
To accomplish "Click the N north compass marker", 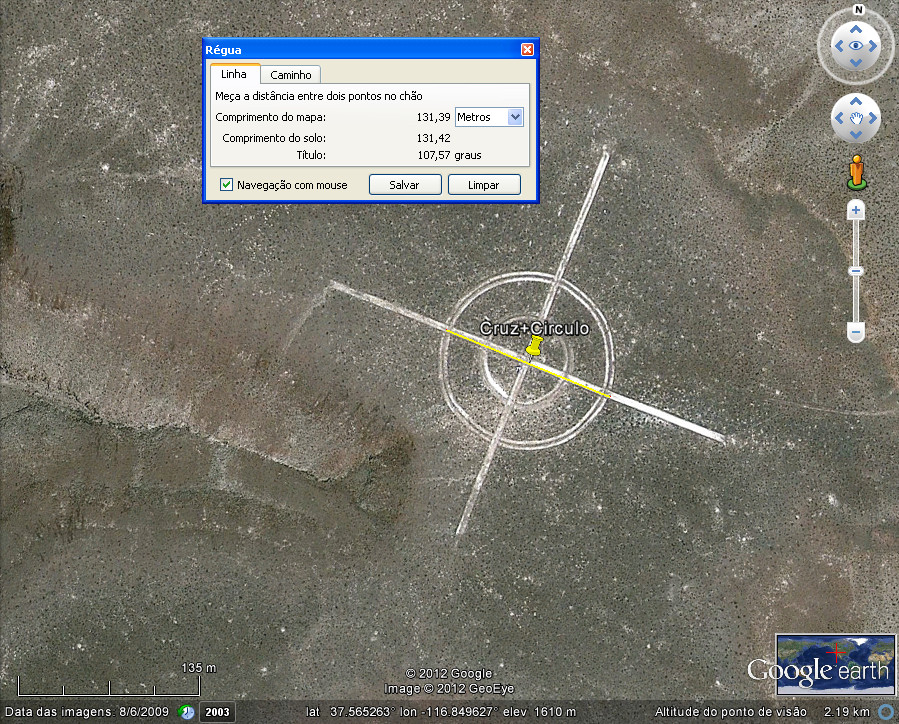I will (856, 10).
